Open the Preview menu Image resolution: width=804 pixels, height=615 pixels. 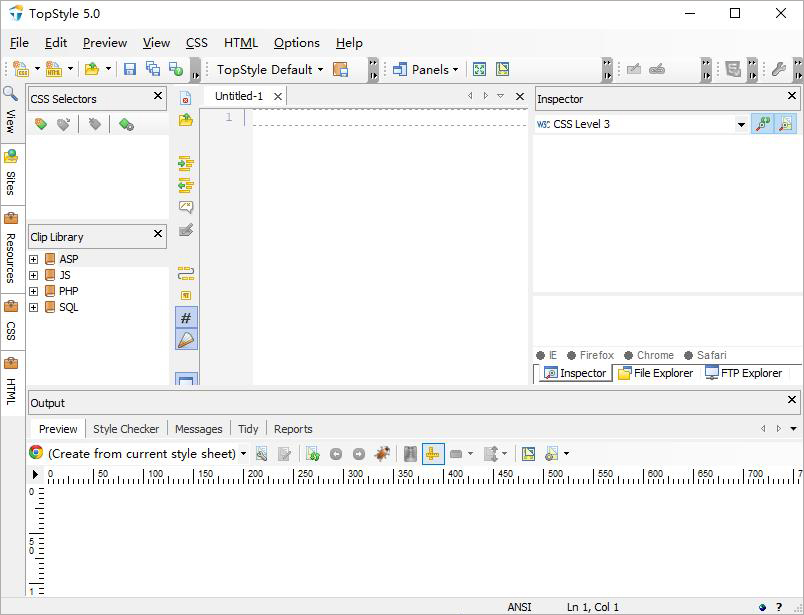[105, 43]
